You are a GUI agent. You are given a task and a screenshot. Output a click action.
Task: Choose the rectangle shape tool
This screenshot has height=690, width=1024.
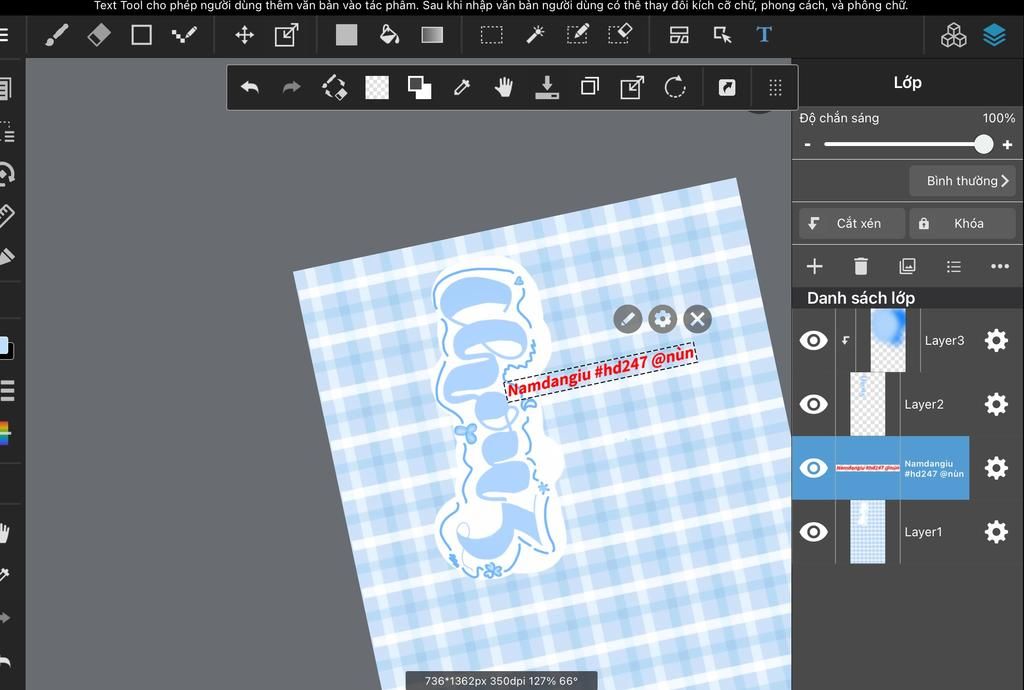[141, 35]
